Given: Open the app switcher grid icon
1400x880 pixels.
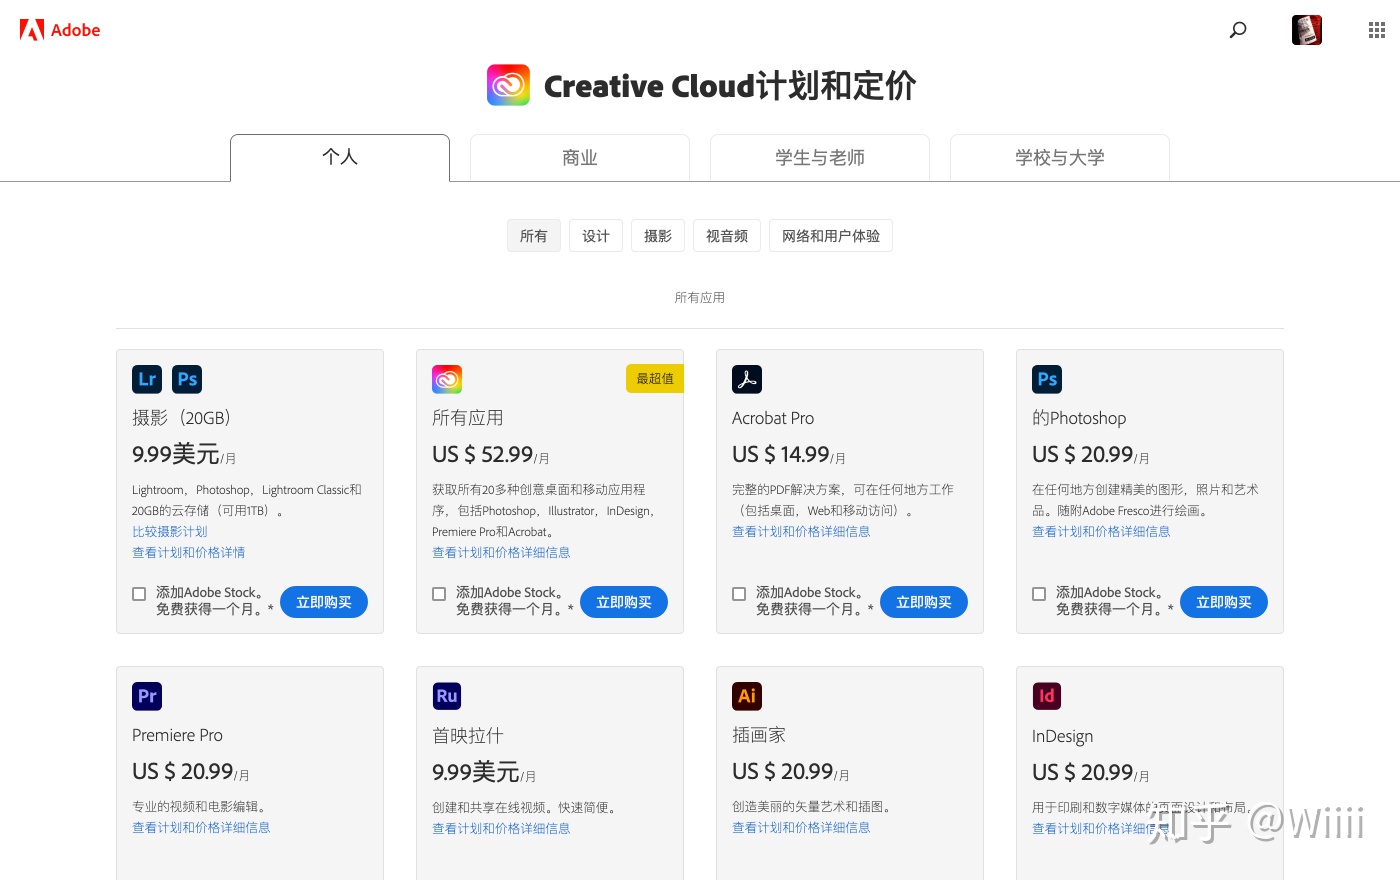Looking at the screenshot, I should coord(1377,30).
